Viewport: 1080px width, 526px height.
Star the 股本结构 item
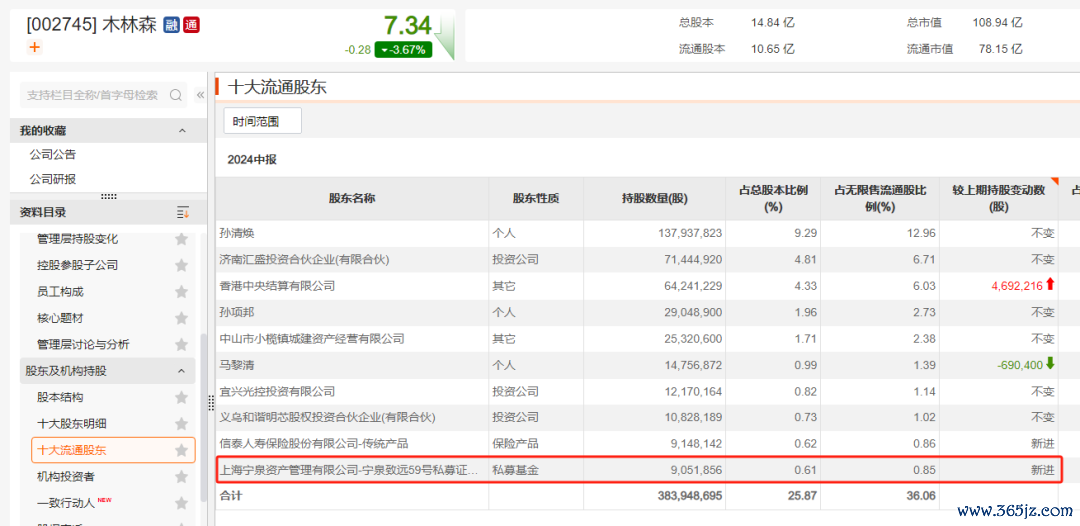click(181, 397)
